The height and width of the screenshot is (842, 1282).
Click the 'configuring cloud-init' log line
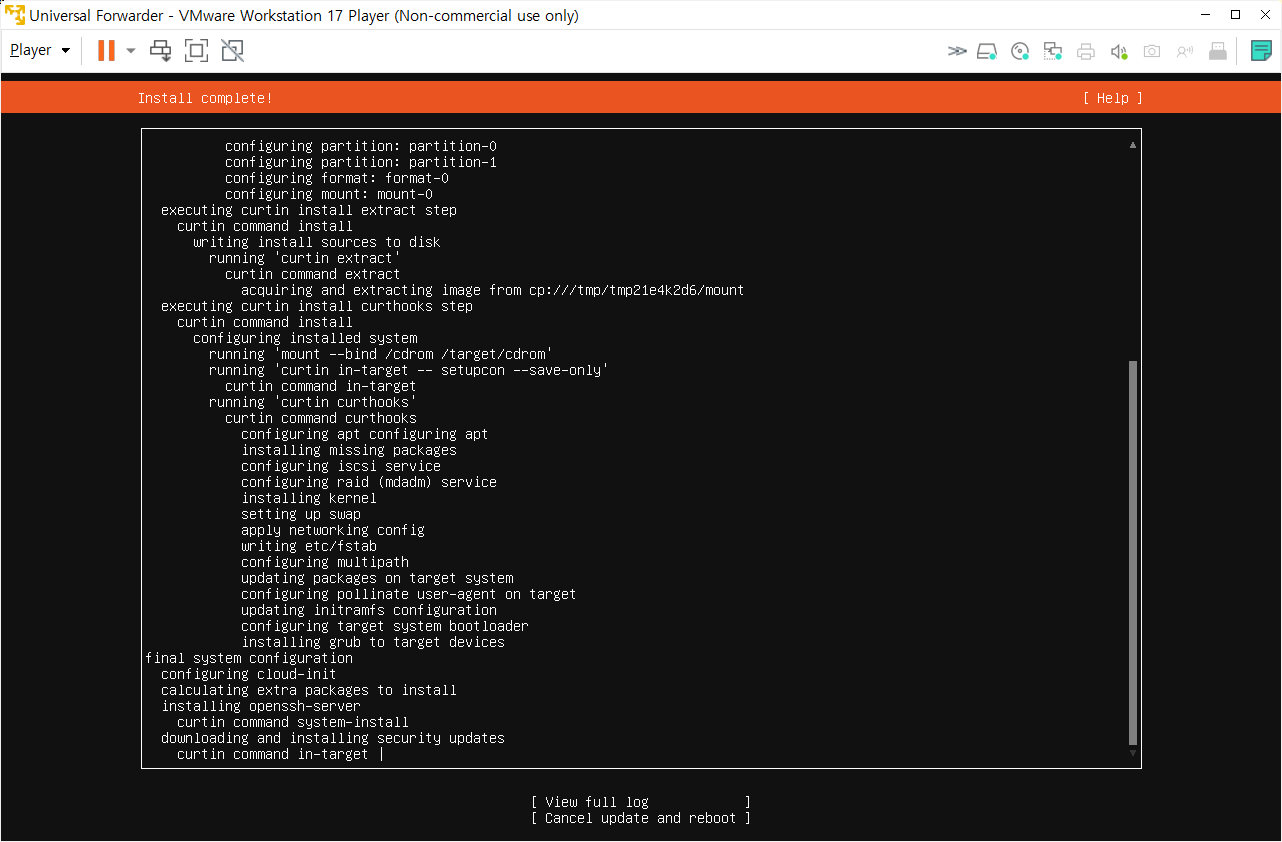(249, 674)
